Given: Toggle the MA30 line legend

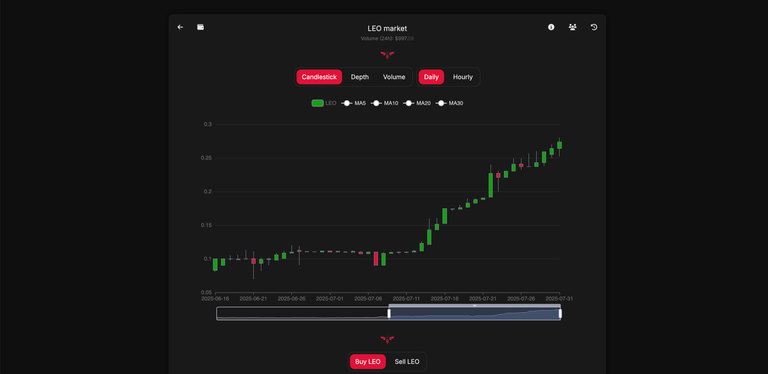Looking at the screenshot, I should [450, 103].
